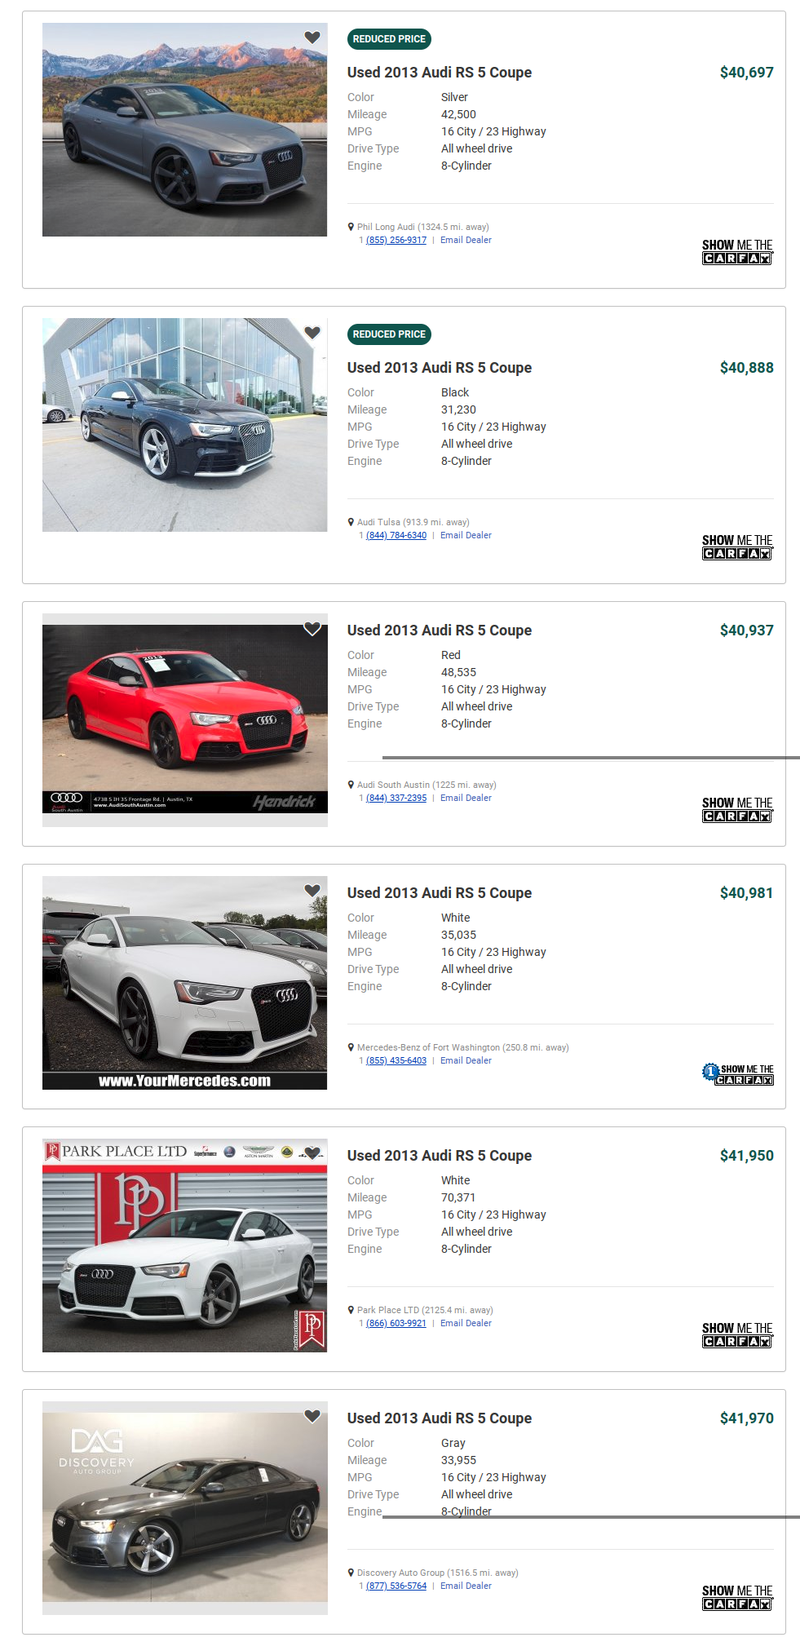Select the $41,970 price
Image resolution: width=800 pixels, height=1646 pixels.
[747, 1418]
